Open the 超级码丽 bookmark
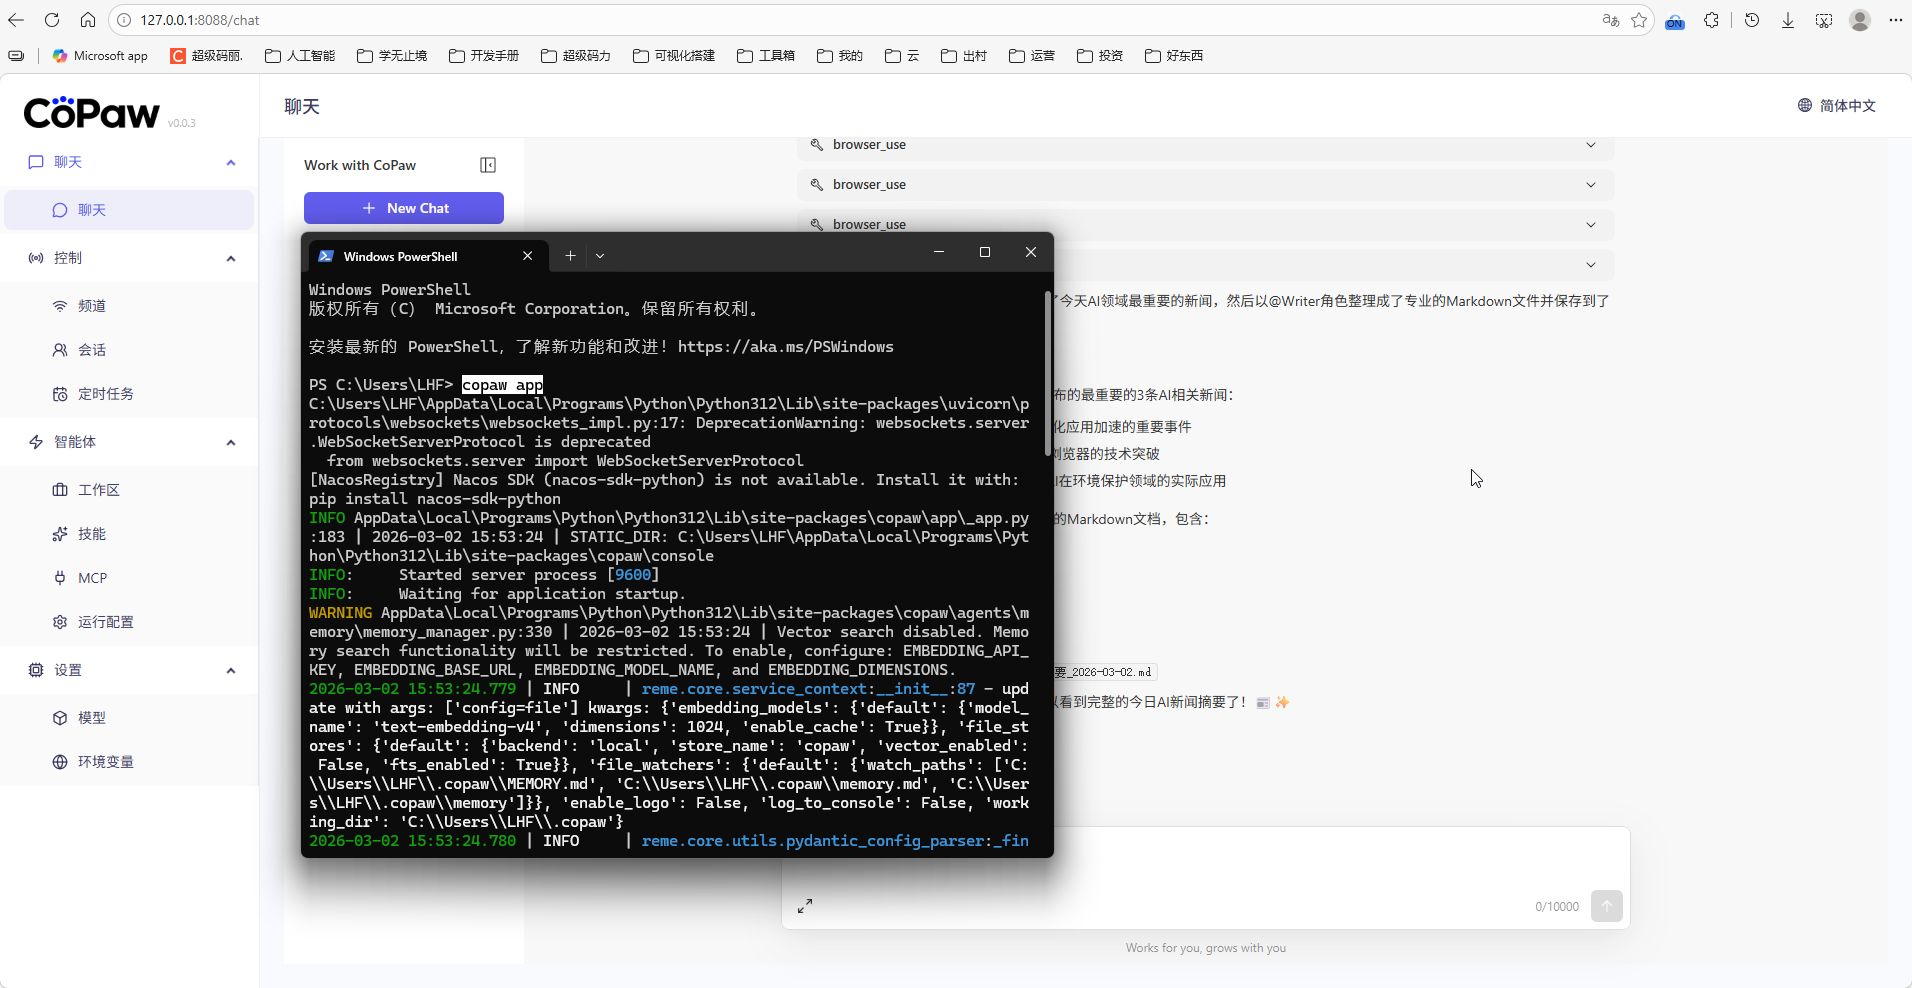1912x988 pixels. (x=207, y=56)
